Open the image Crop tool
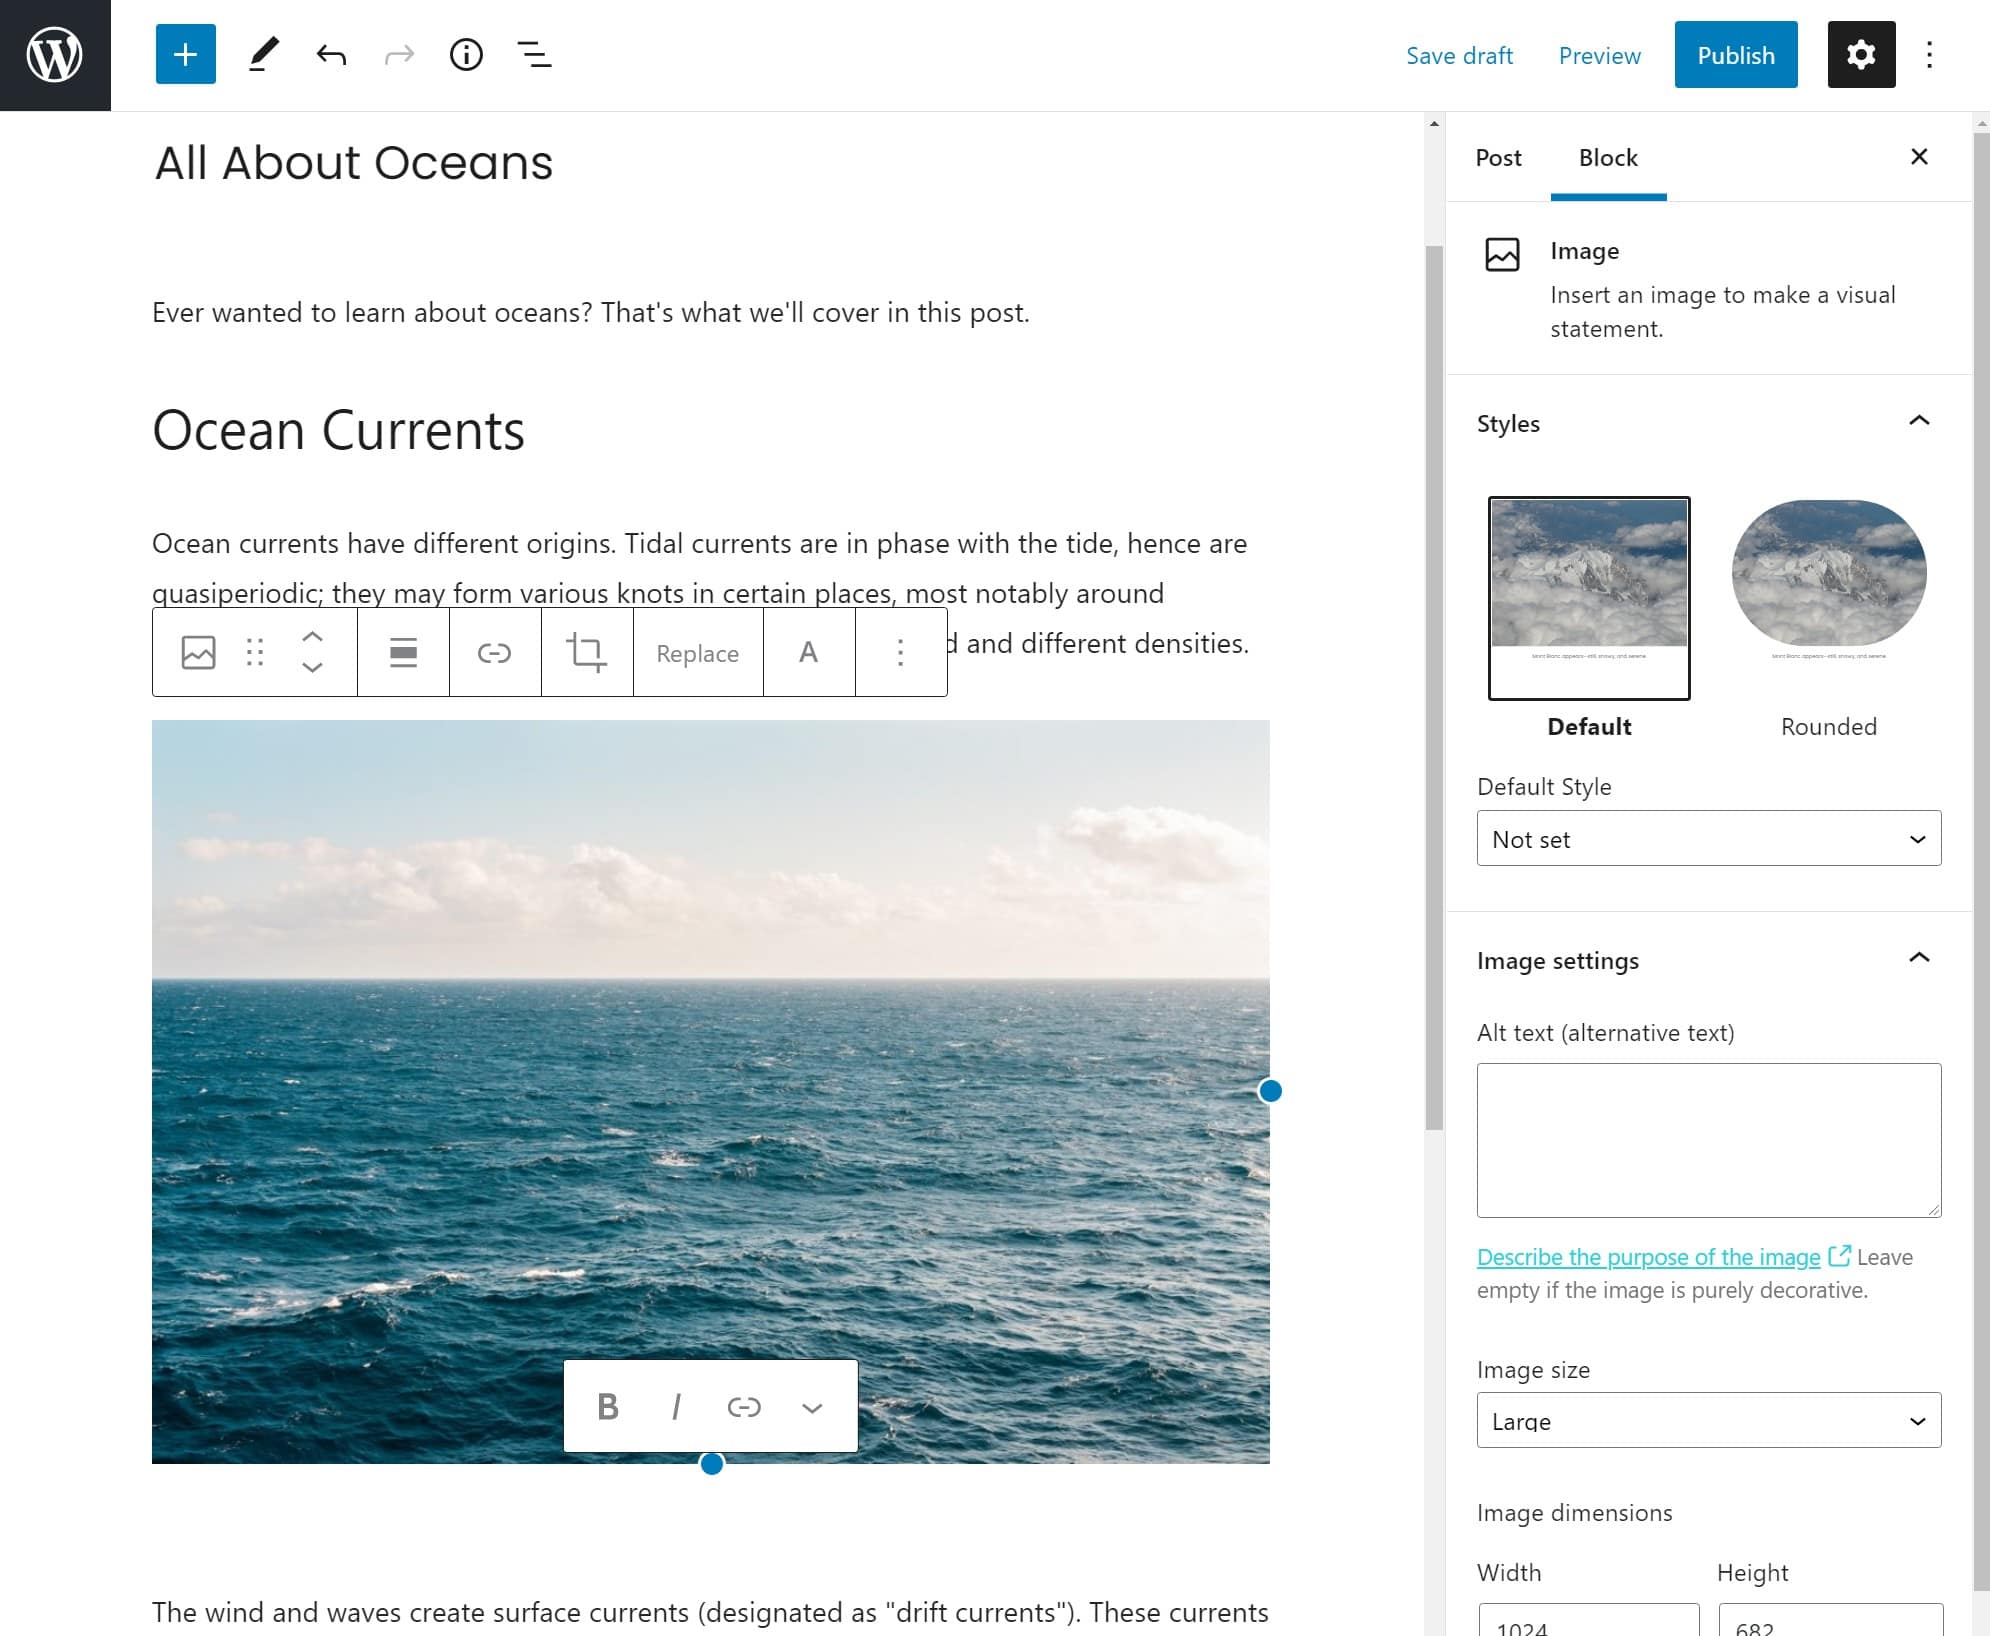The width and height of the screenshot is (1990, 1636). [x=587, y=652]
